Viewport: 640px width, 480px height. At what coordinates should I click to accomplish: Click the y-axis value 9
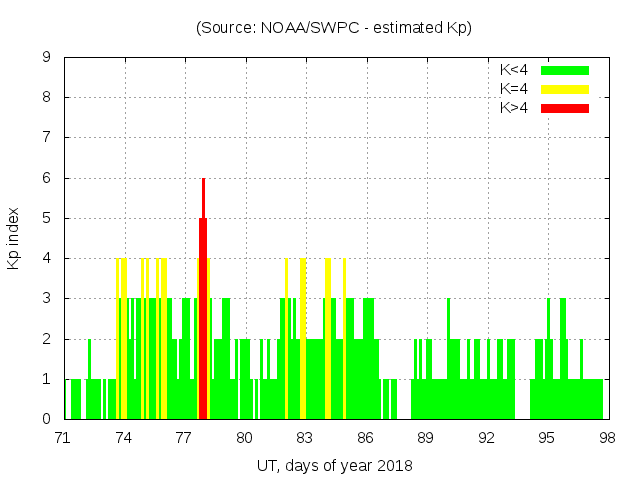pos(46,57)
